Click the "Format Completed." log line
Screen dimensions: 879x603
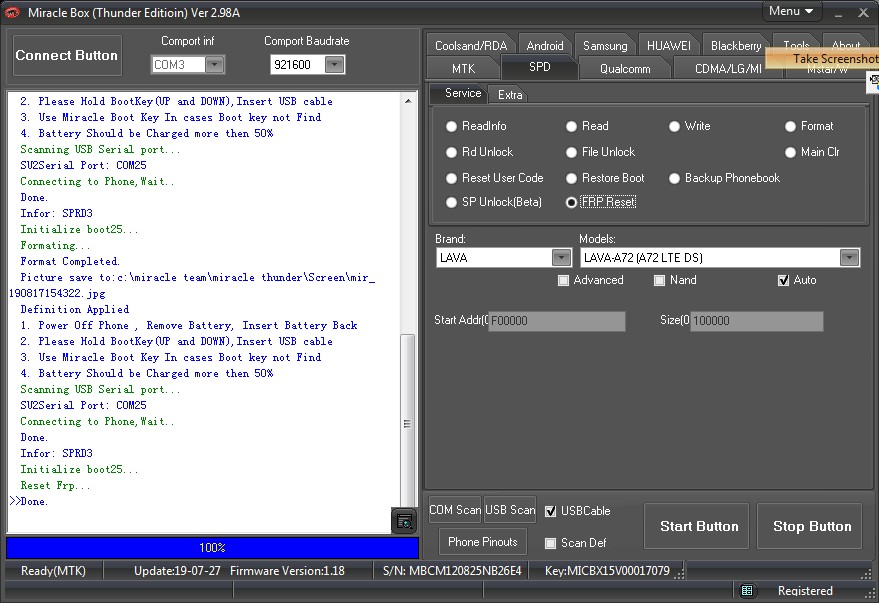[70, 261]
